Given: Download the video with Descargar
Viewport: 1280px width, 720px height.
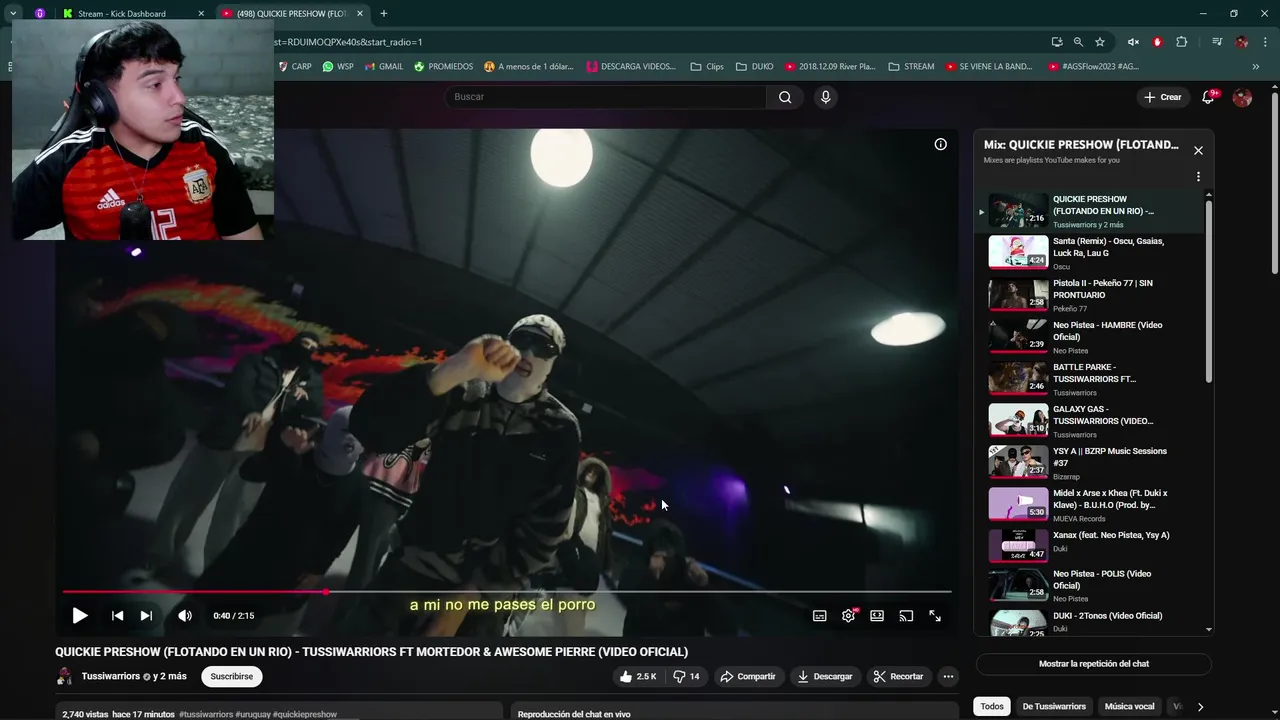Looking at the screenshot, I should point(825,677).
